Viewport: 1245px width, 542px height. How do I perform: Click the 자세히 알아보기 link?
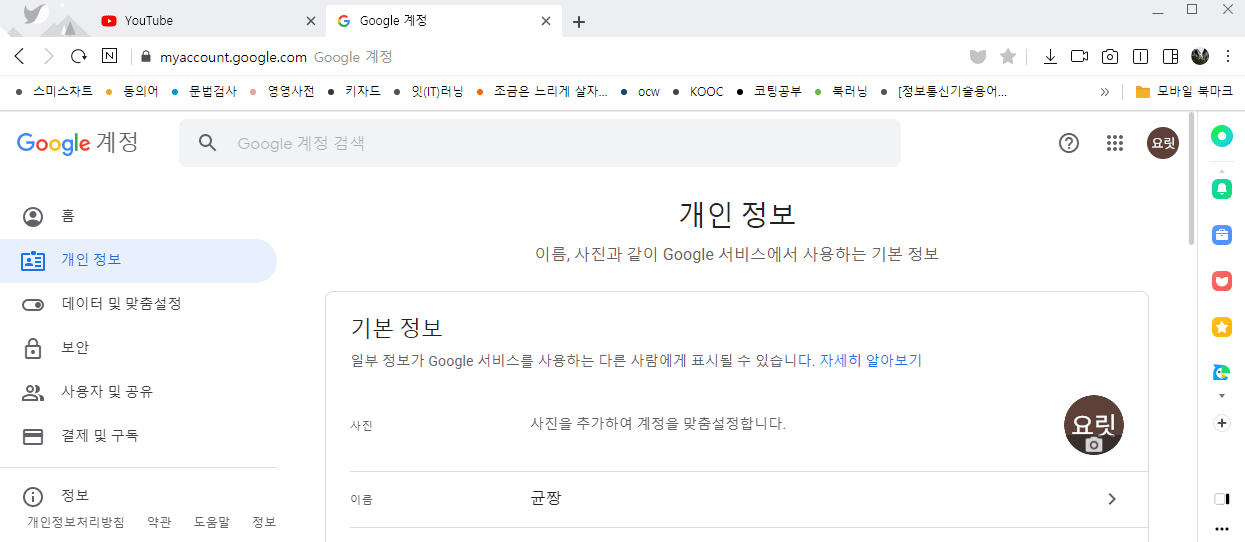coord(870,361)
